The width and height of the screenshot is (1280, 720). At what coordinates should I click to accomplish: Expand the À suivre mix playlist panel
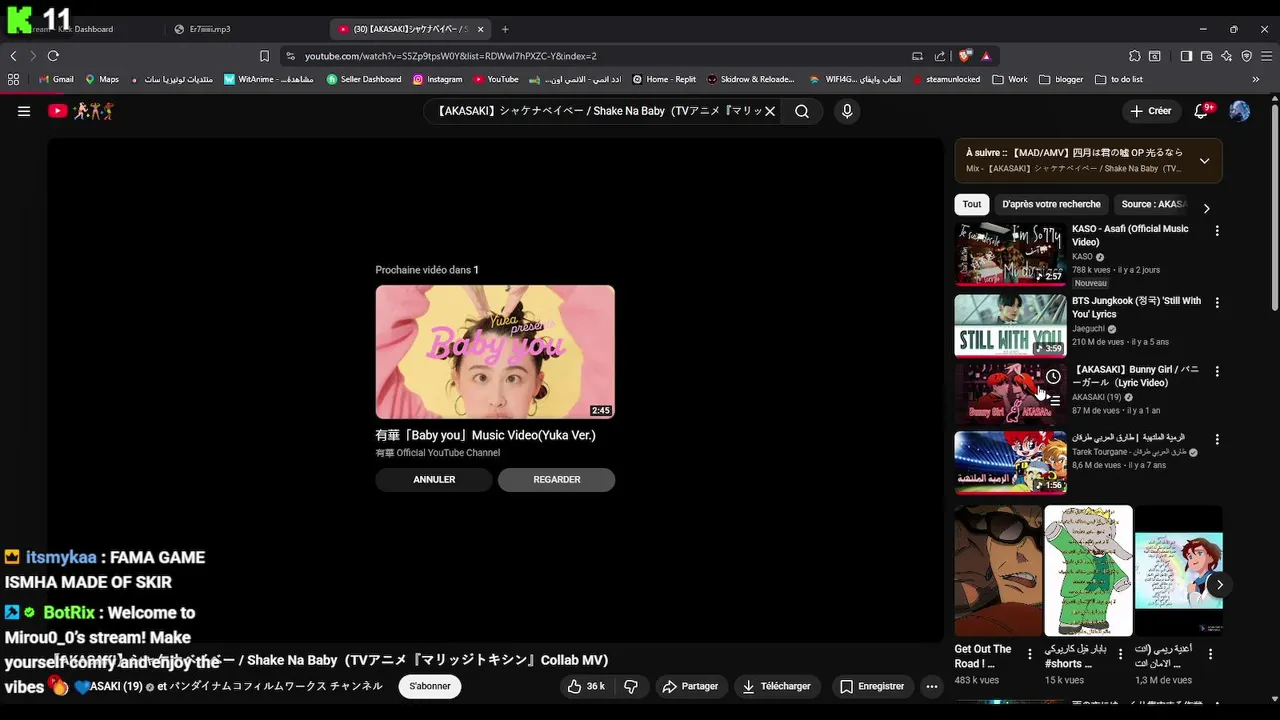[x=1204, y=161]
